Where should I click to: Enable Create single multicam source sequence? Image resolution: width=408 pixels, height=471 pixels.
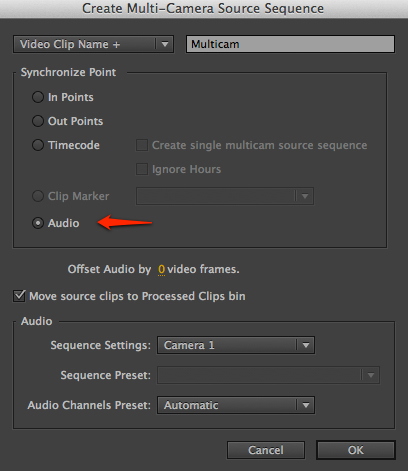click(x=142, y=145)
